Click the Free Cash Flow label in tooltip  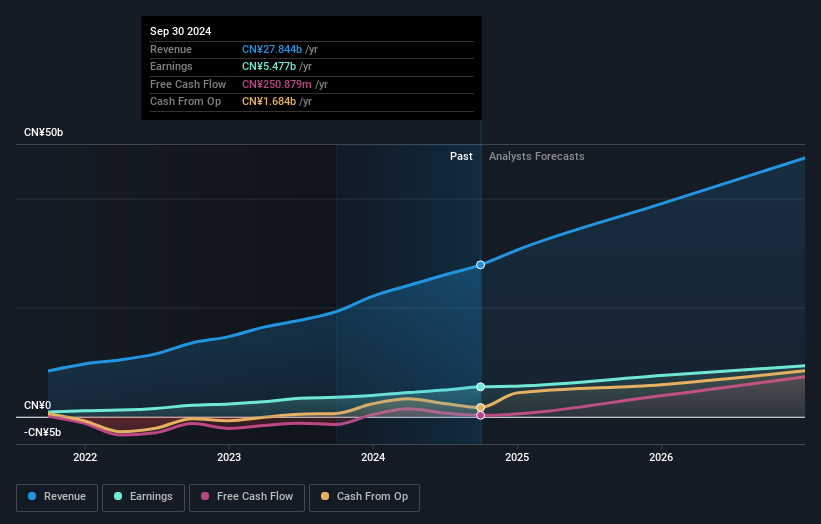pos(188,84)
